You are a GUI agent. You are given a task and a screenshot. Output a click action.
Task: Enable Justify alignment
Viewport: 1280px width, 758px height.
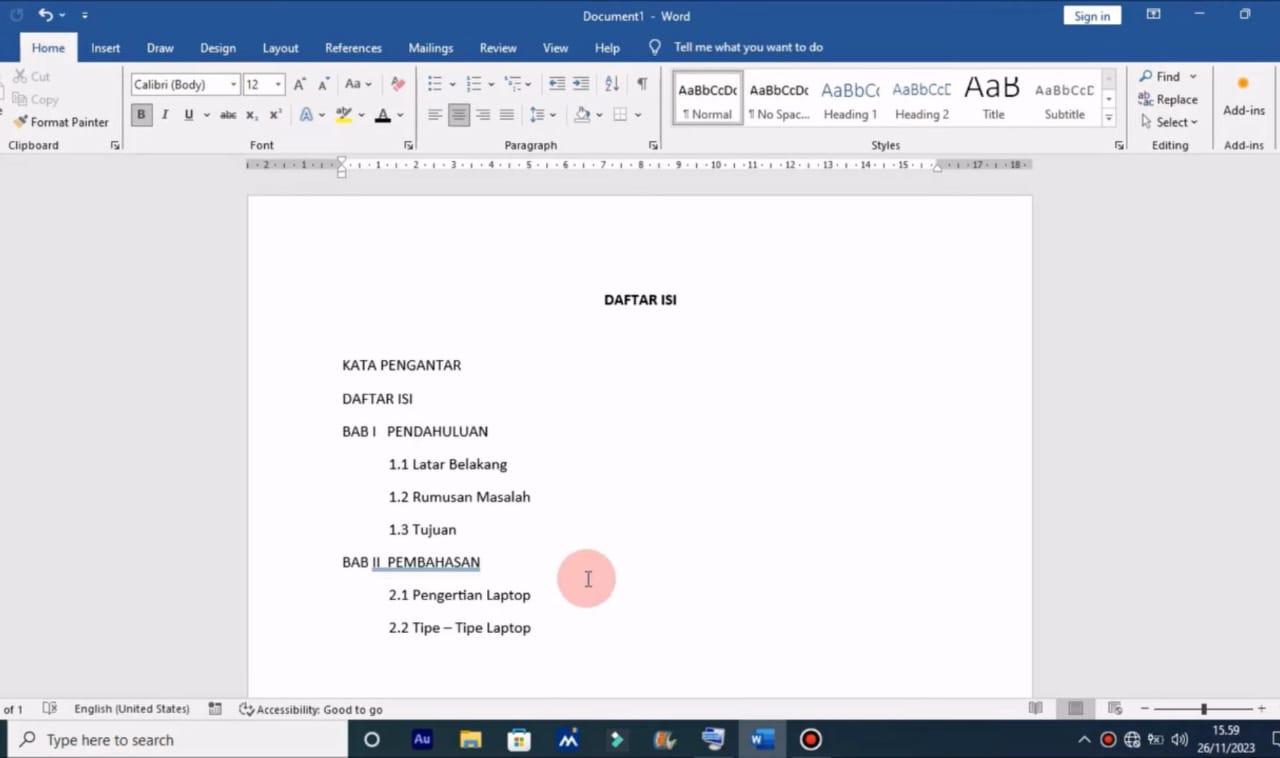(507, 115)
